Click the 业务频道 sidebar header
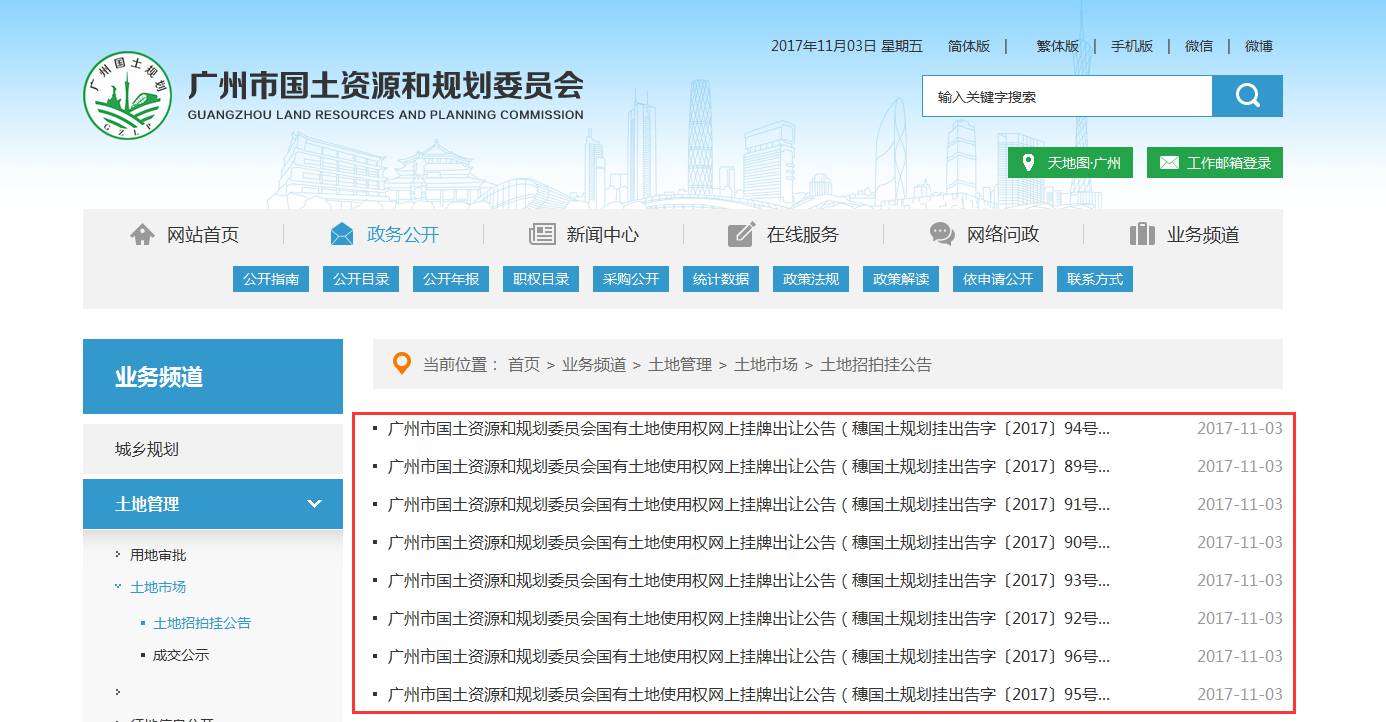The width and height of the screenshot is (1386, 722). (213, 376)
